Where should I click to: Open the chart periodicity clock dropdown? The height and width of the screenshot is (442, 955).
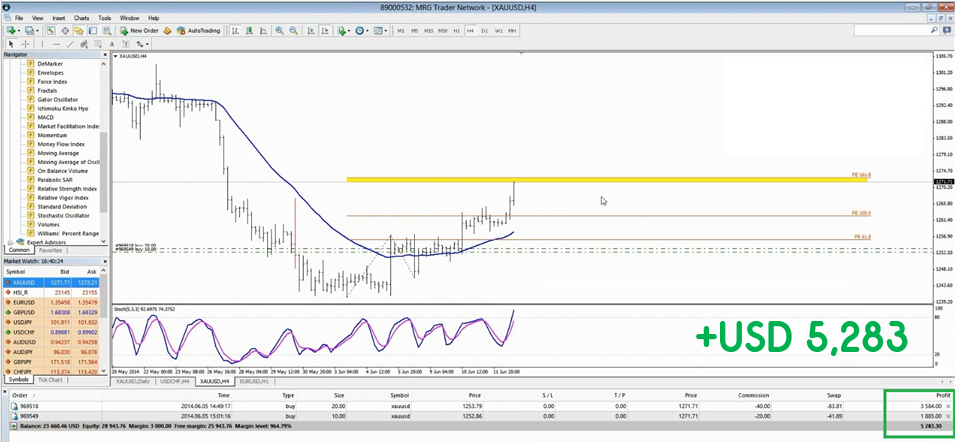(x=363, y=31)
